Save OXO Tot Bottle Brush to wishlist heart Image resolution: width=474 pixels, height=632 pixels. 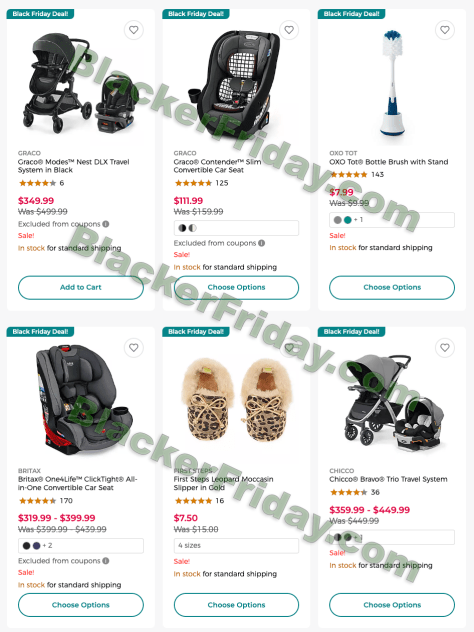[445, 30]
